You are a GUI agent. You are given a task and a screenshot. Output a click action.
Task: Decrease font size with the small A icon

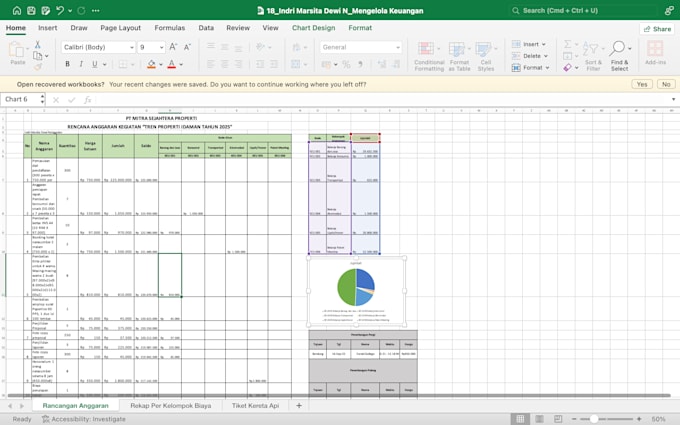pos(187,47)
